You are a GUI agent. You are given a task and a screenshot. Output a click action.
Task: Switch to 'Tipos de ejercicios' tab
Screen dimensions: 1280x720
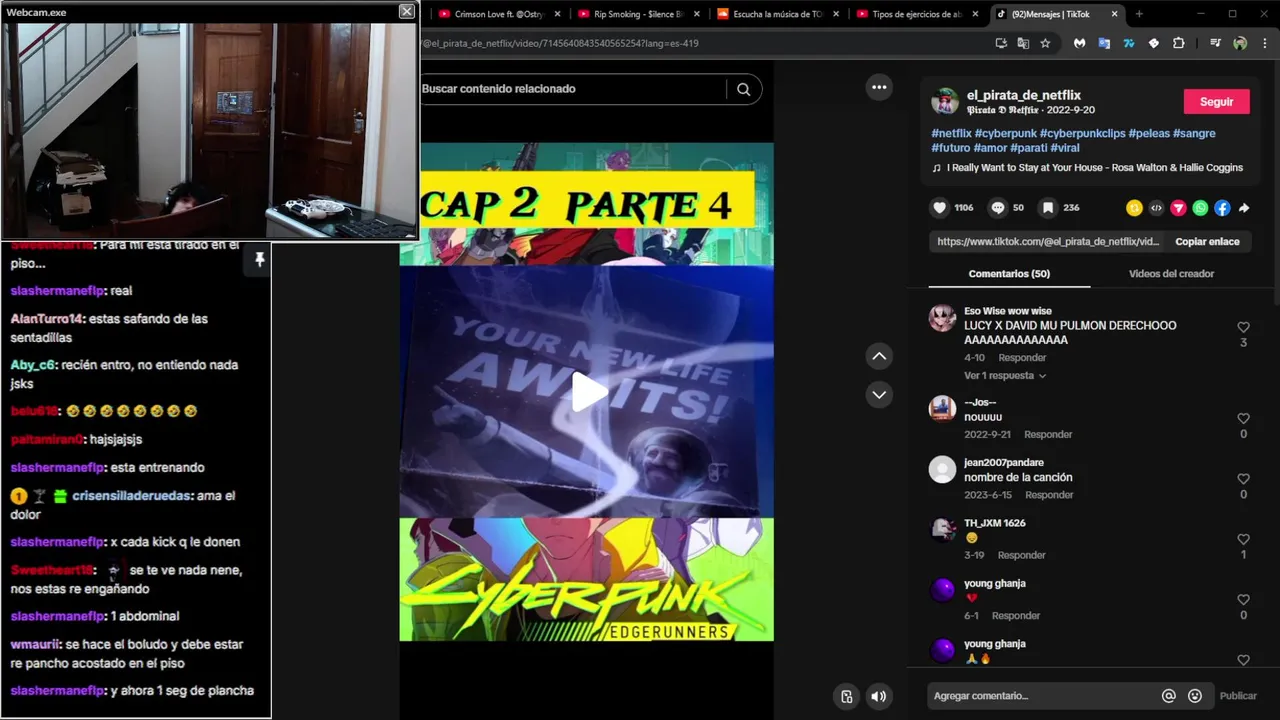click(916, 14)
